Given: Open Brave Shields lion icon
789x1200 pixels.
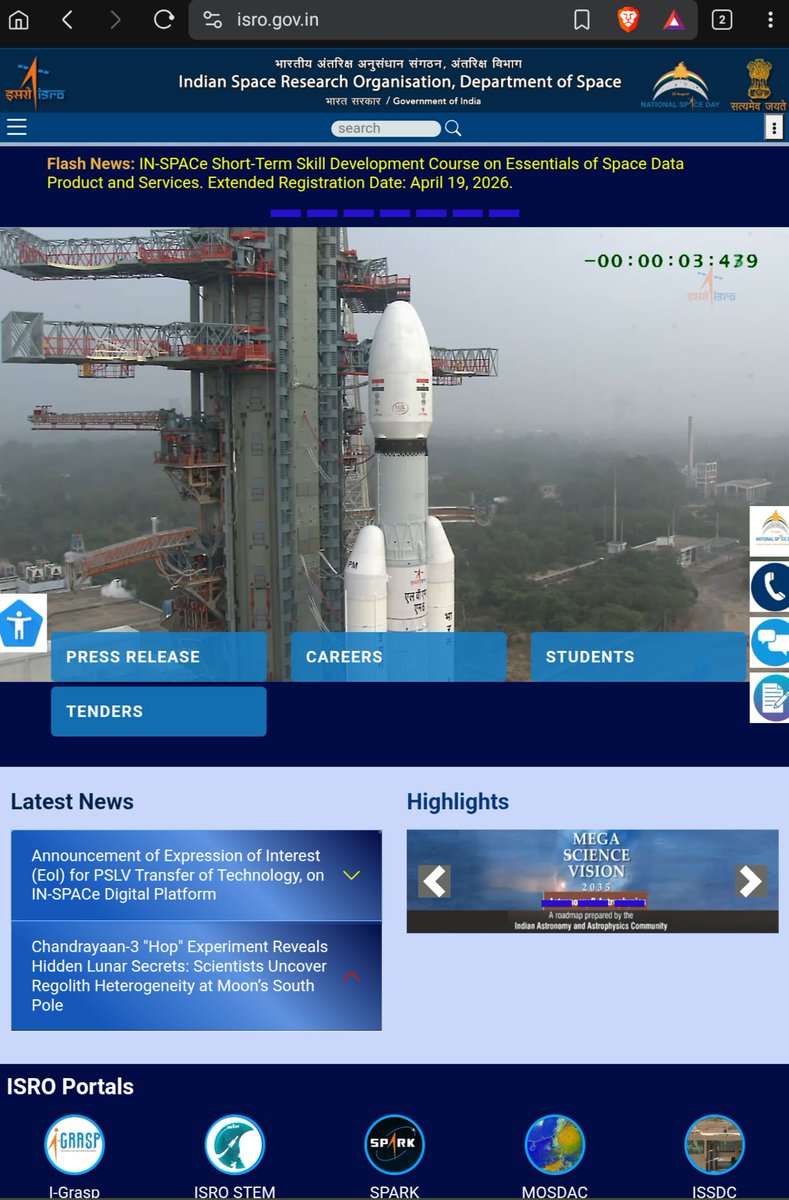Looking at the screenshot, I should (628, 19).
